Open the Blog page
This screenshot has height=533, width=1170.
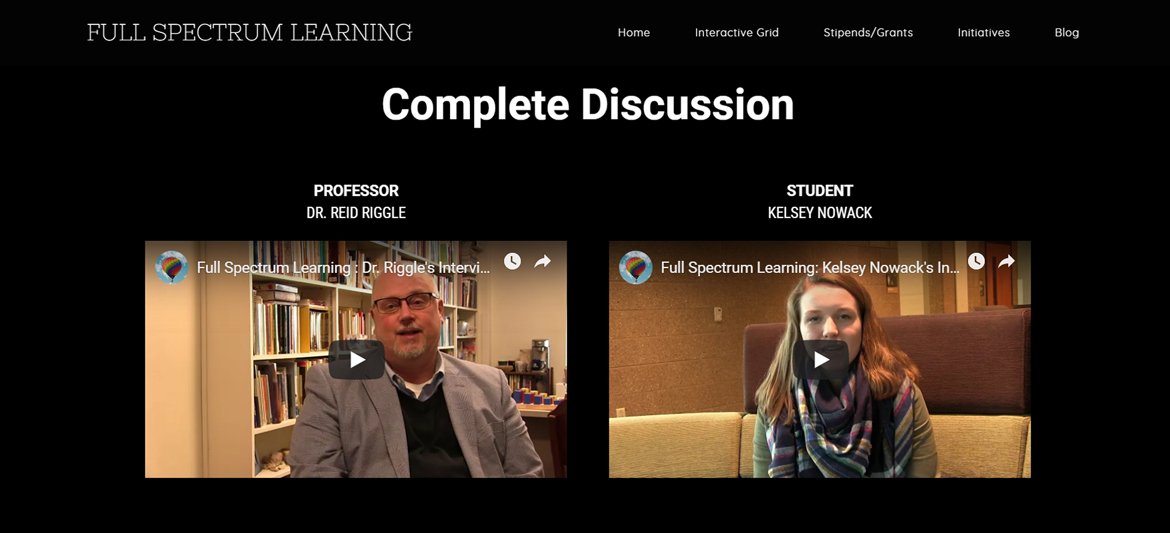coord(1066,33)
